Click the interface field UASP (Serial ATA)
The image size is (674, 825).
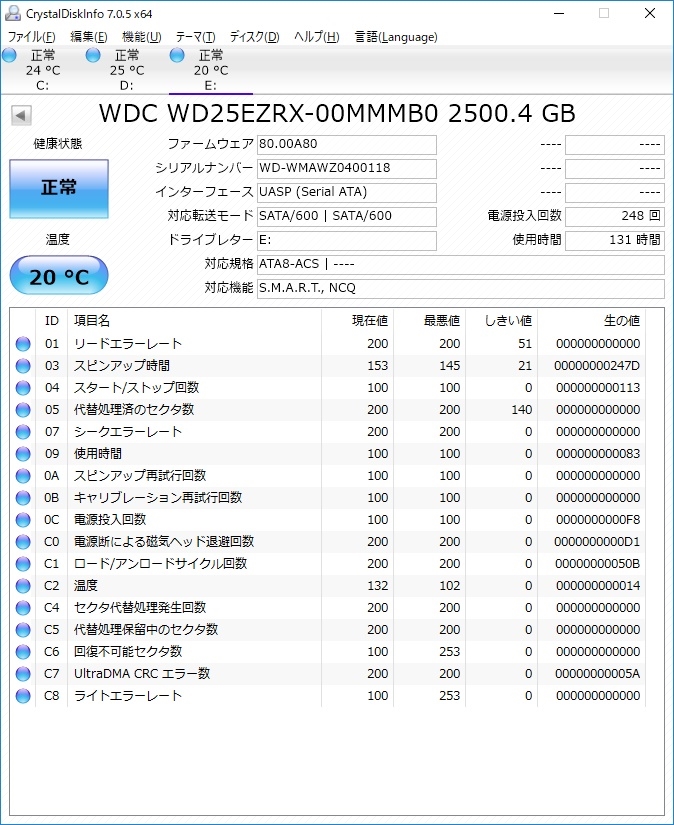(x=347, y=192)
